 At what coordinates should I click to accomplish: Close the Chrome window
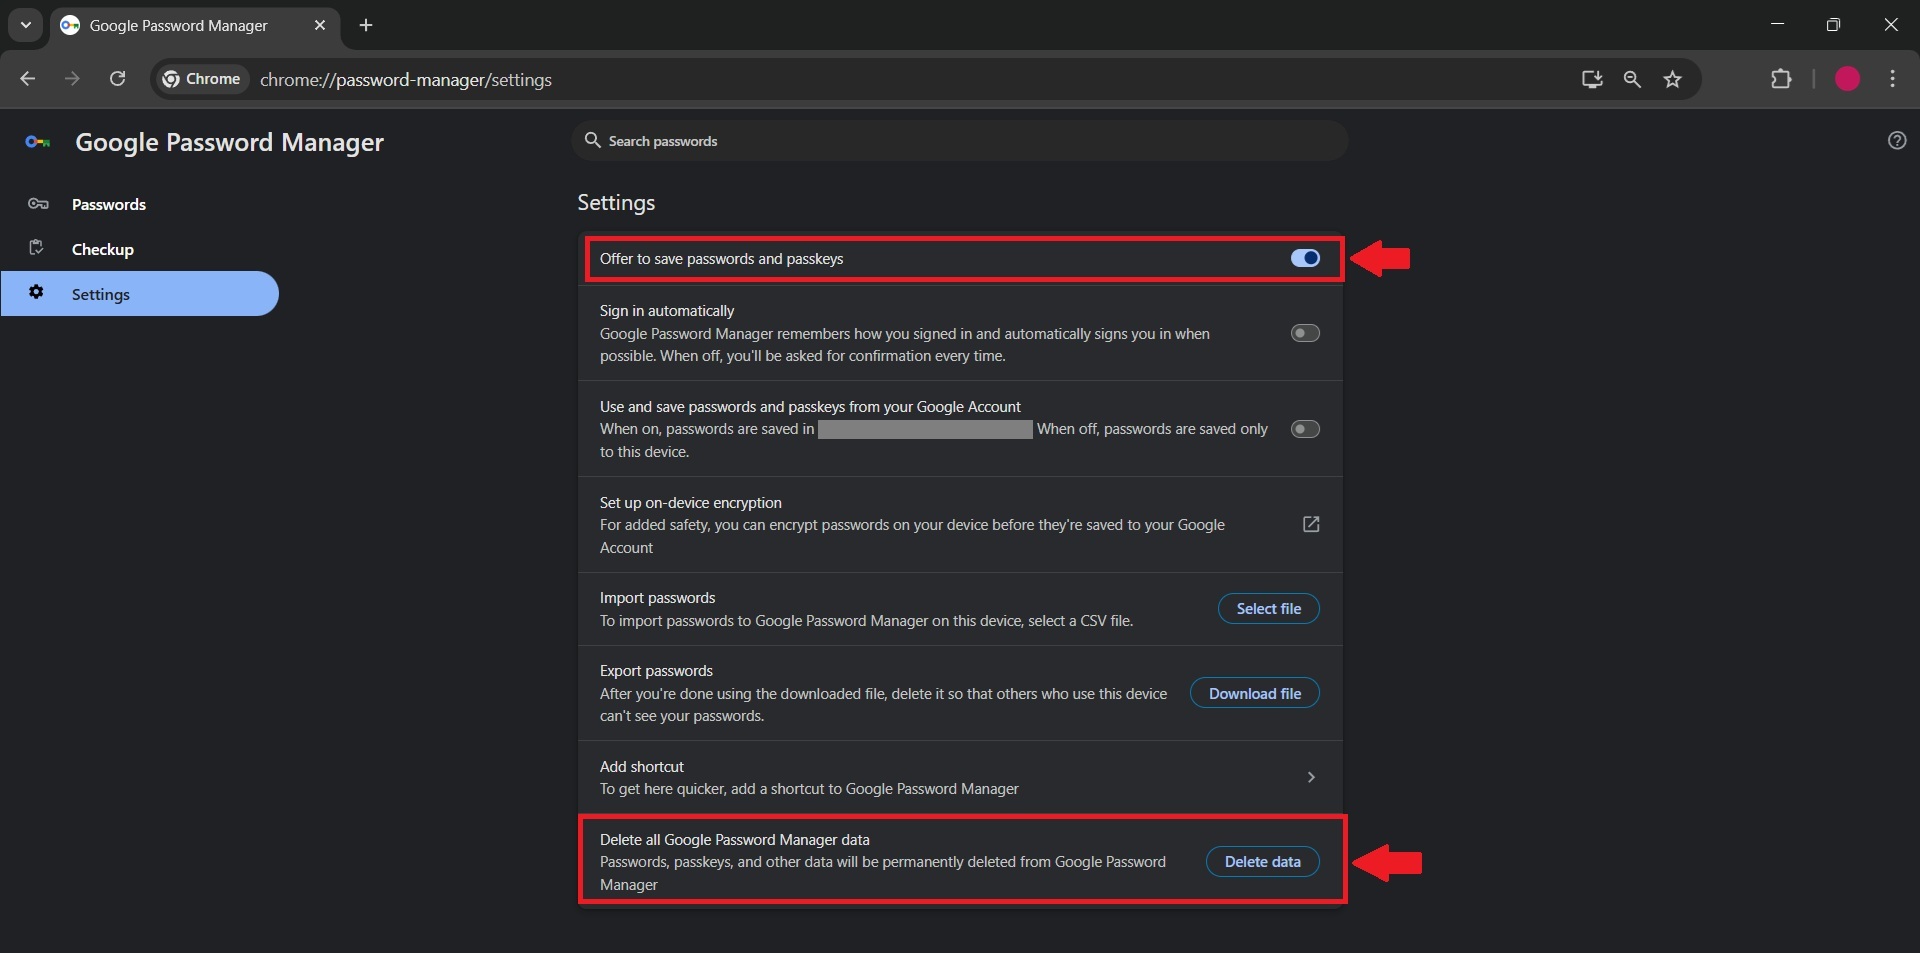[x=1890, y=25]
